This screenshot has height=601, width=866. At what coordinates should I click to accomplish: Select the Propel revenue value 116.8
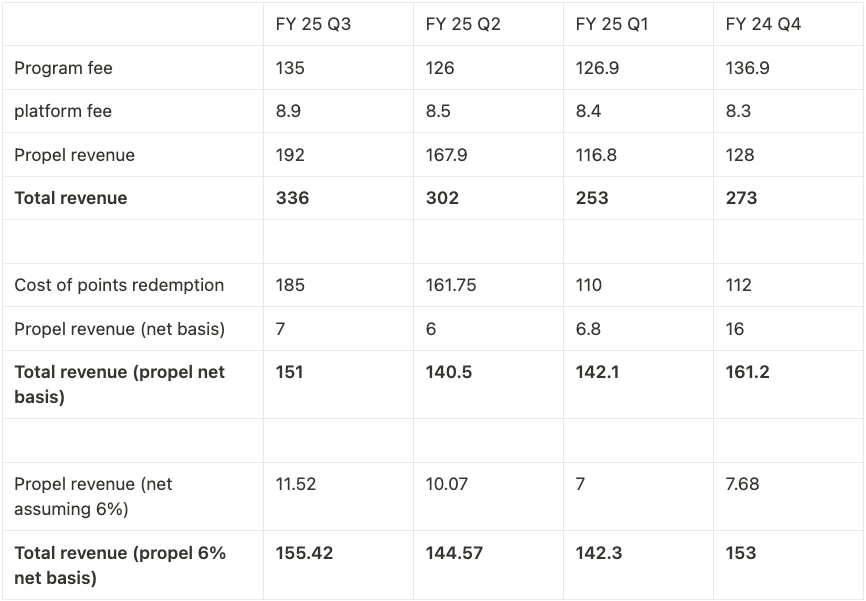[597, 155]
